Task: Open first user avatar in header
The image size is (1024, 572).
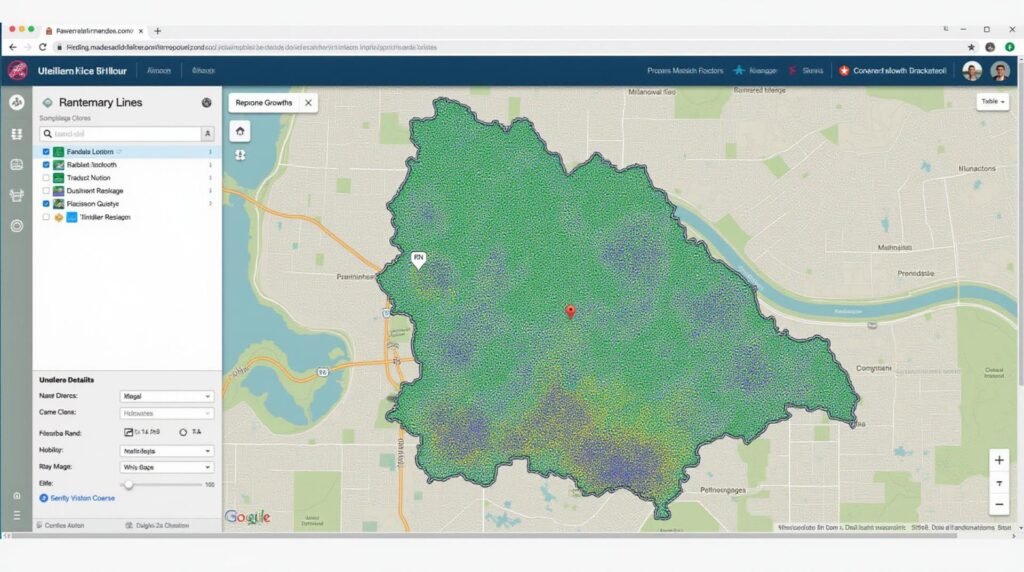Action: 972,71
